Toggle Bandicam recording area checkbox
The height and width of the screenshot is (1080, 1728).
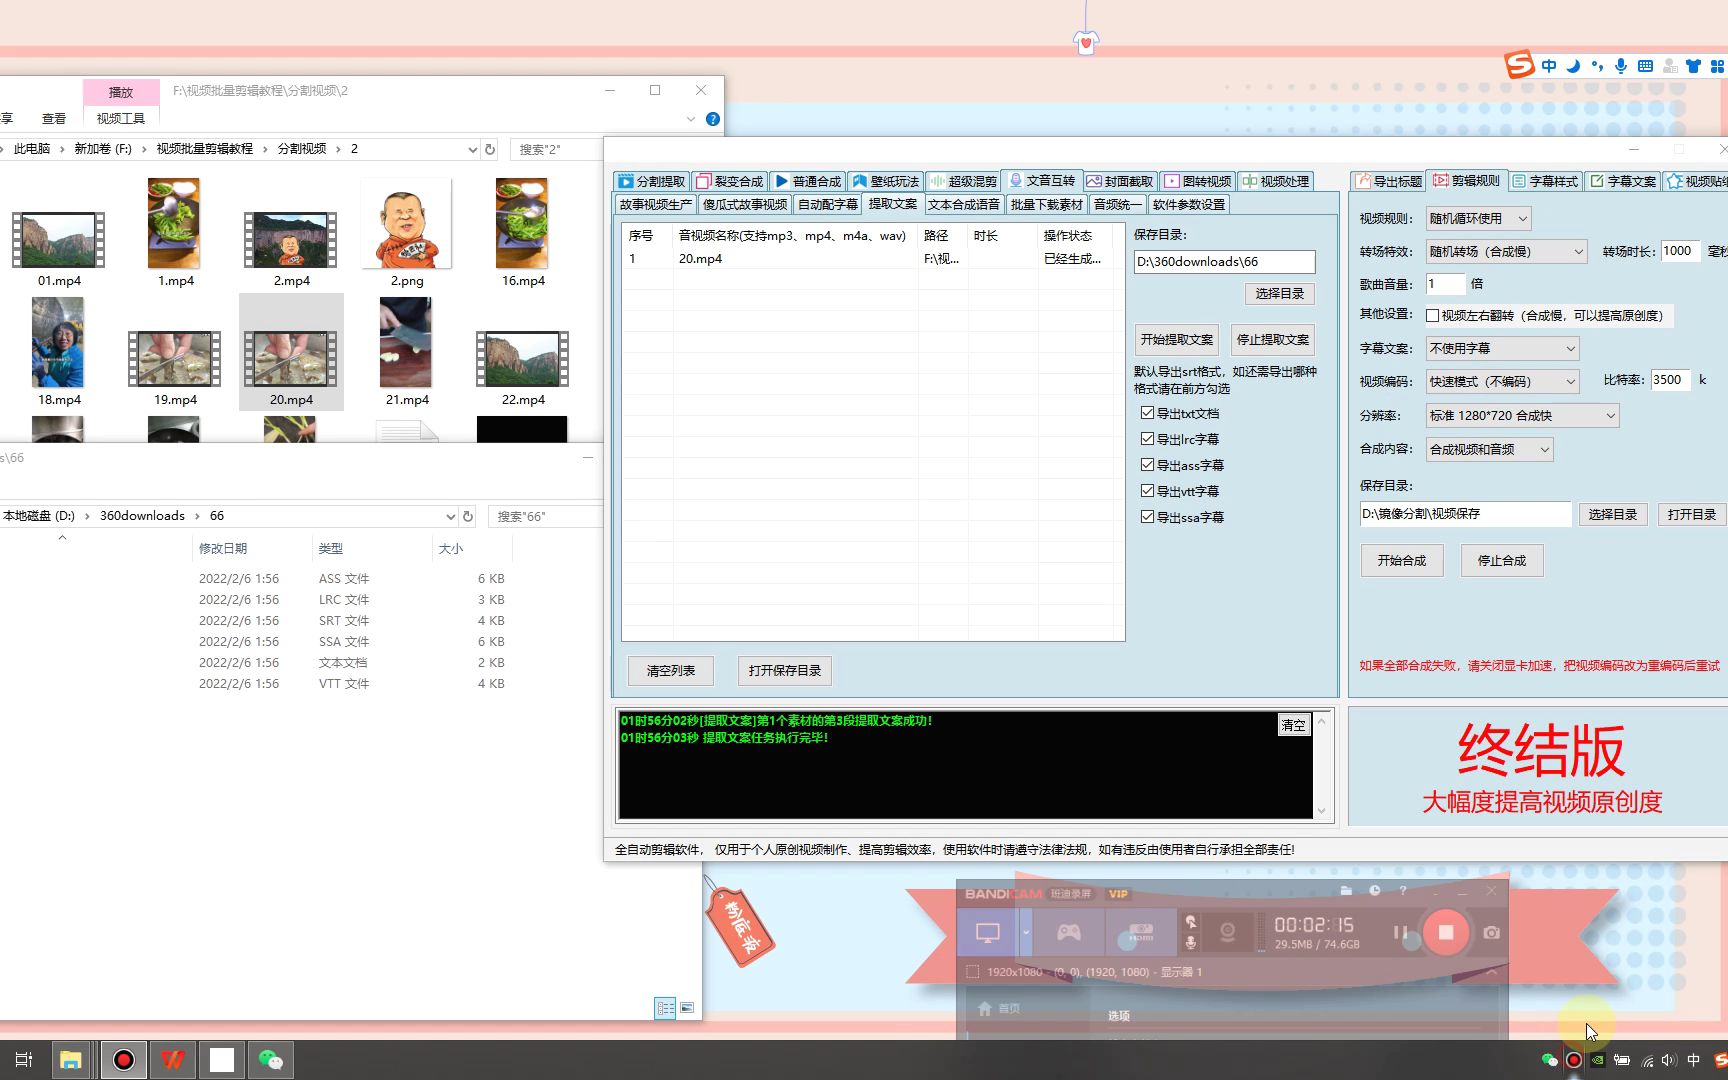pos(972,972)
